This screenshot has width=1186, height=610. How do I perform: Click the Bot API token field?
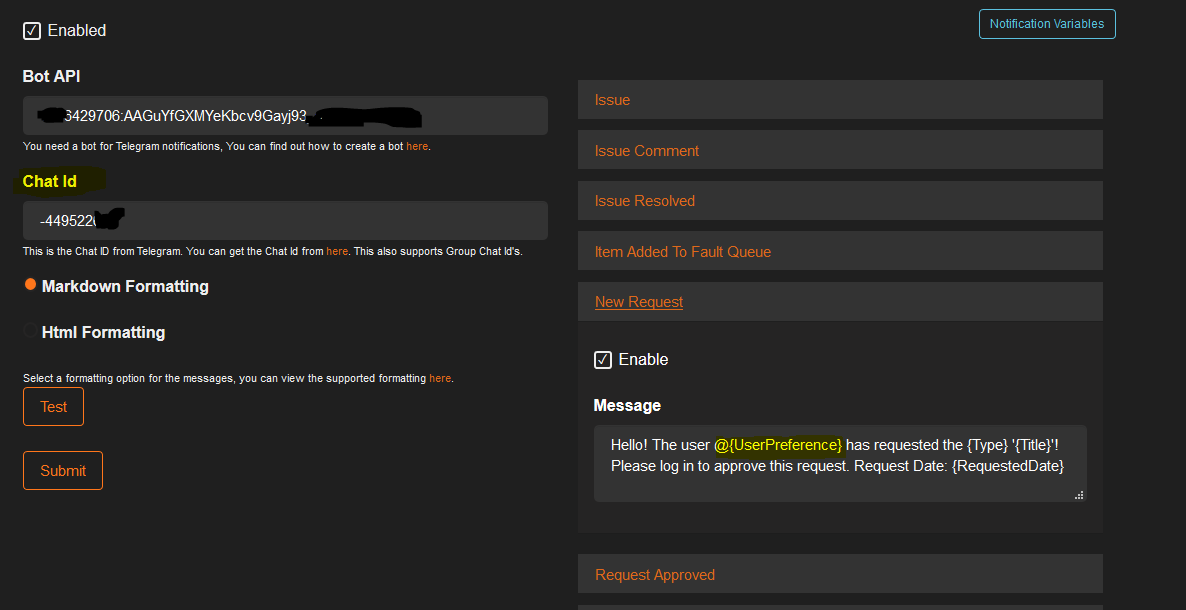point(285,116)
